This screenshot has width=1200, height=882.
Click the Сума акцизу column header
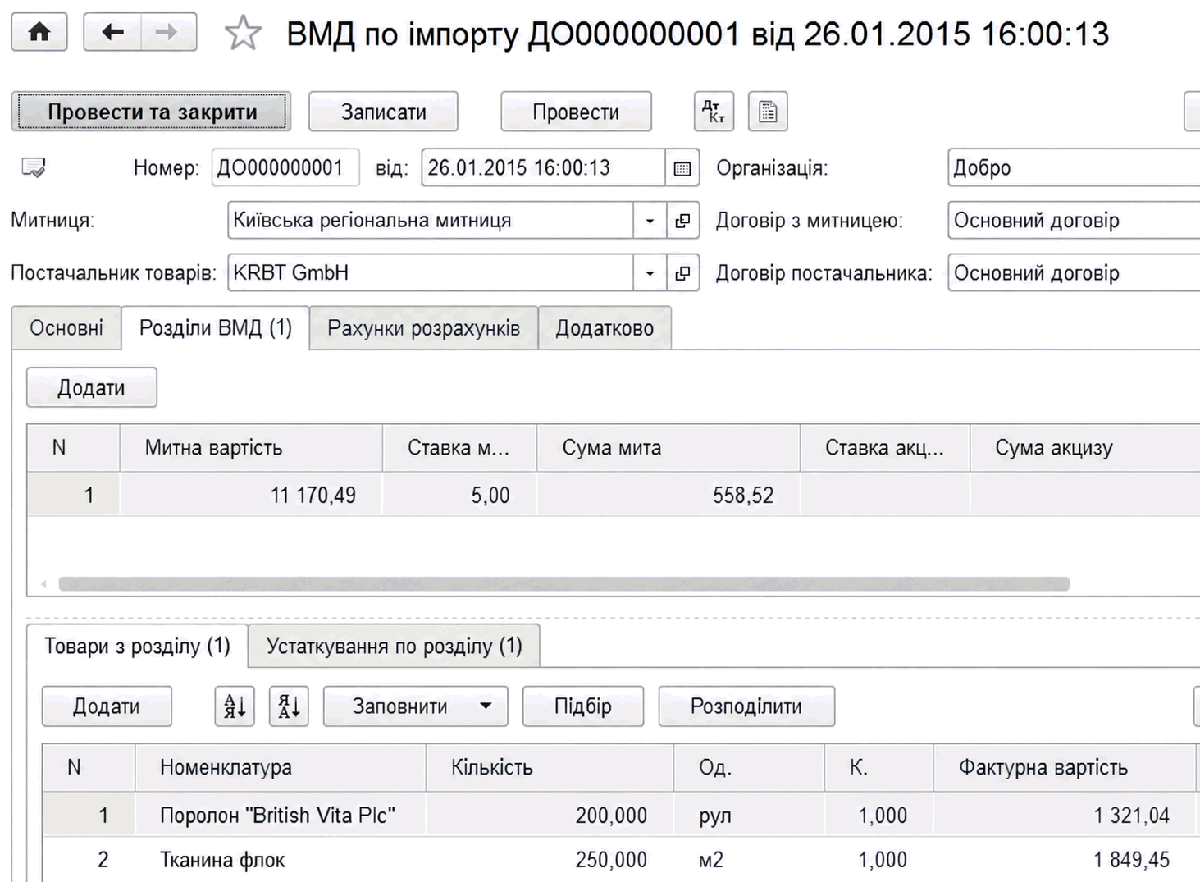[1085, 448]
